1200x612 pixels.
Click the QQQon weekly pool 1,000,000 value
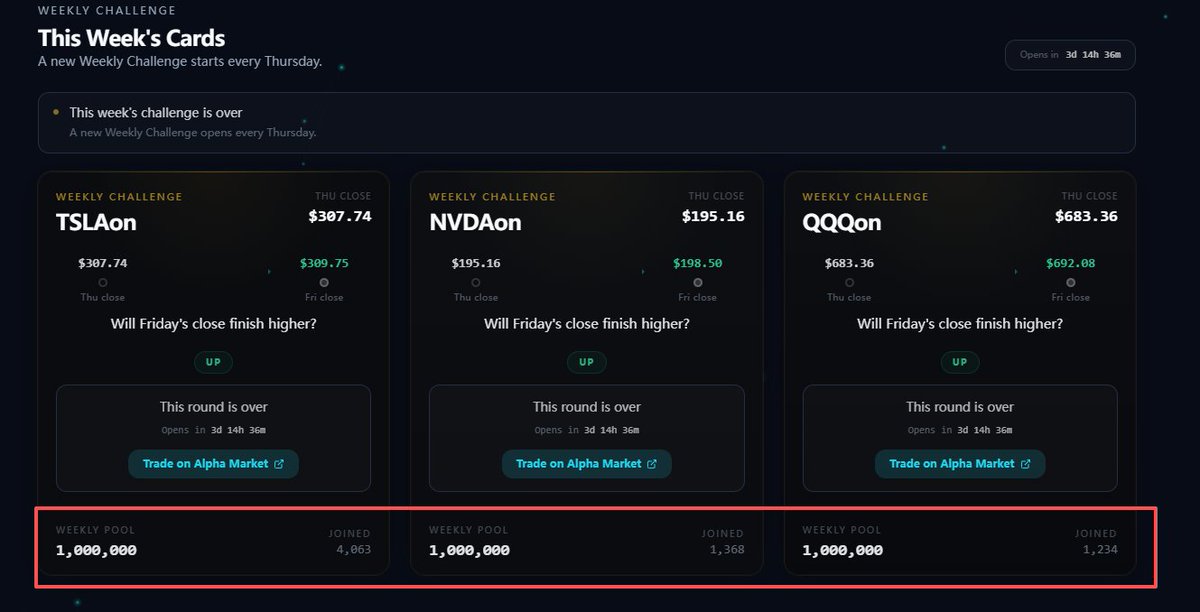[842, 550]
